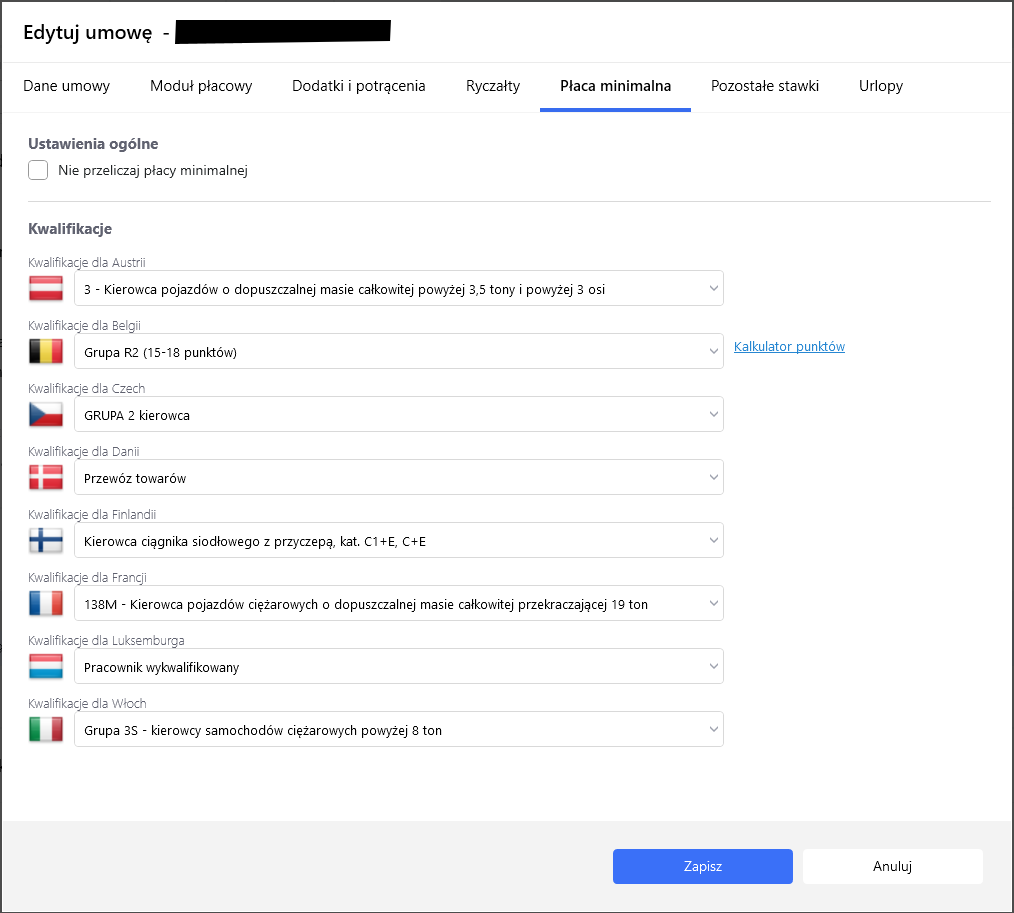1014x913 pixels.
Task: Go to the 'Urlopy' tab
Action: [x=881, y=86]
